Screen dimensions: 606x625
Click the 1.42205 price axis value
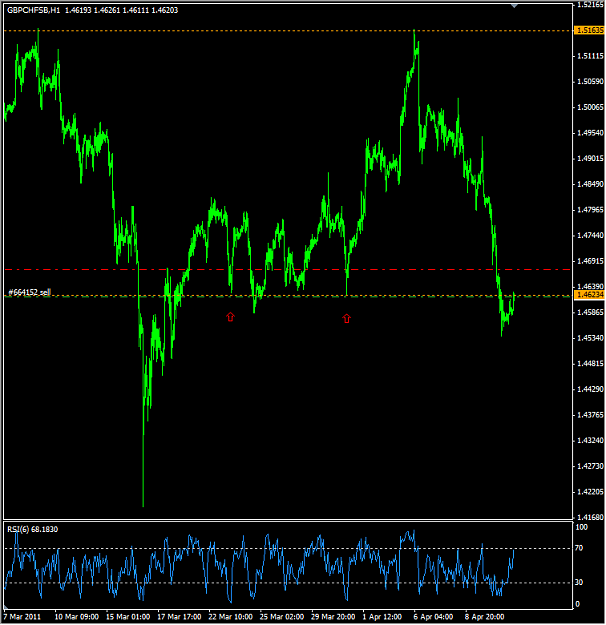click(x=590, y=492)
